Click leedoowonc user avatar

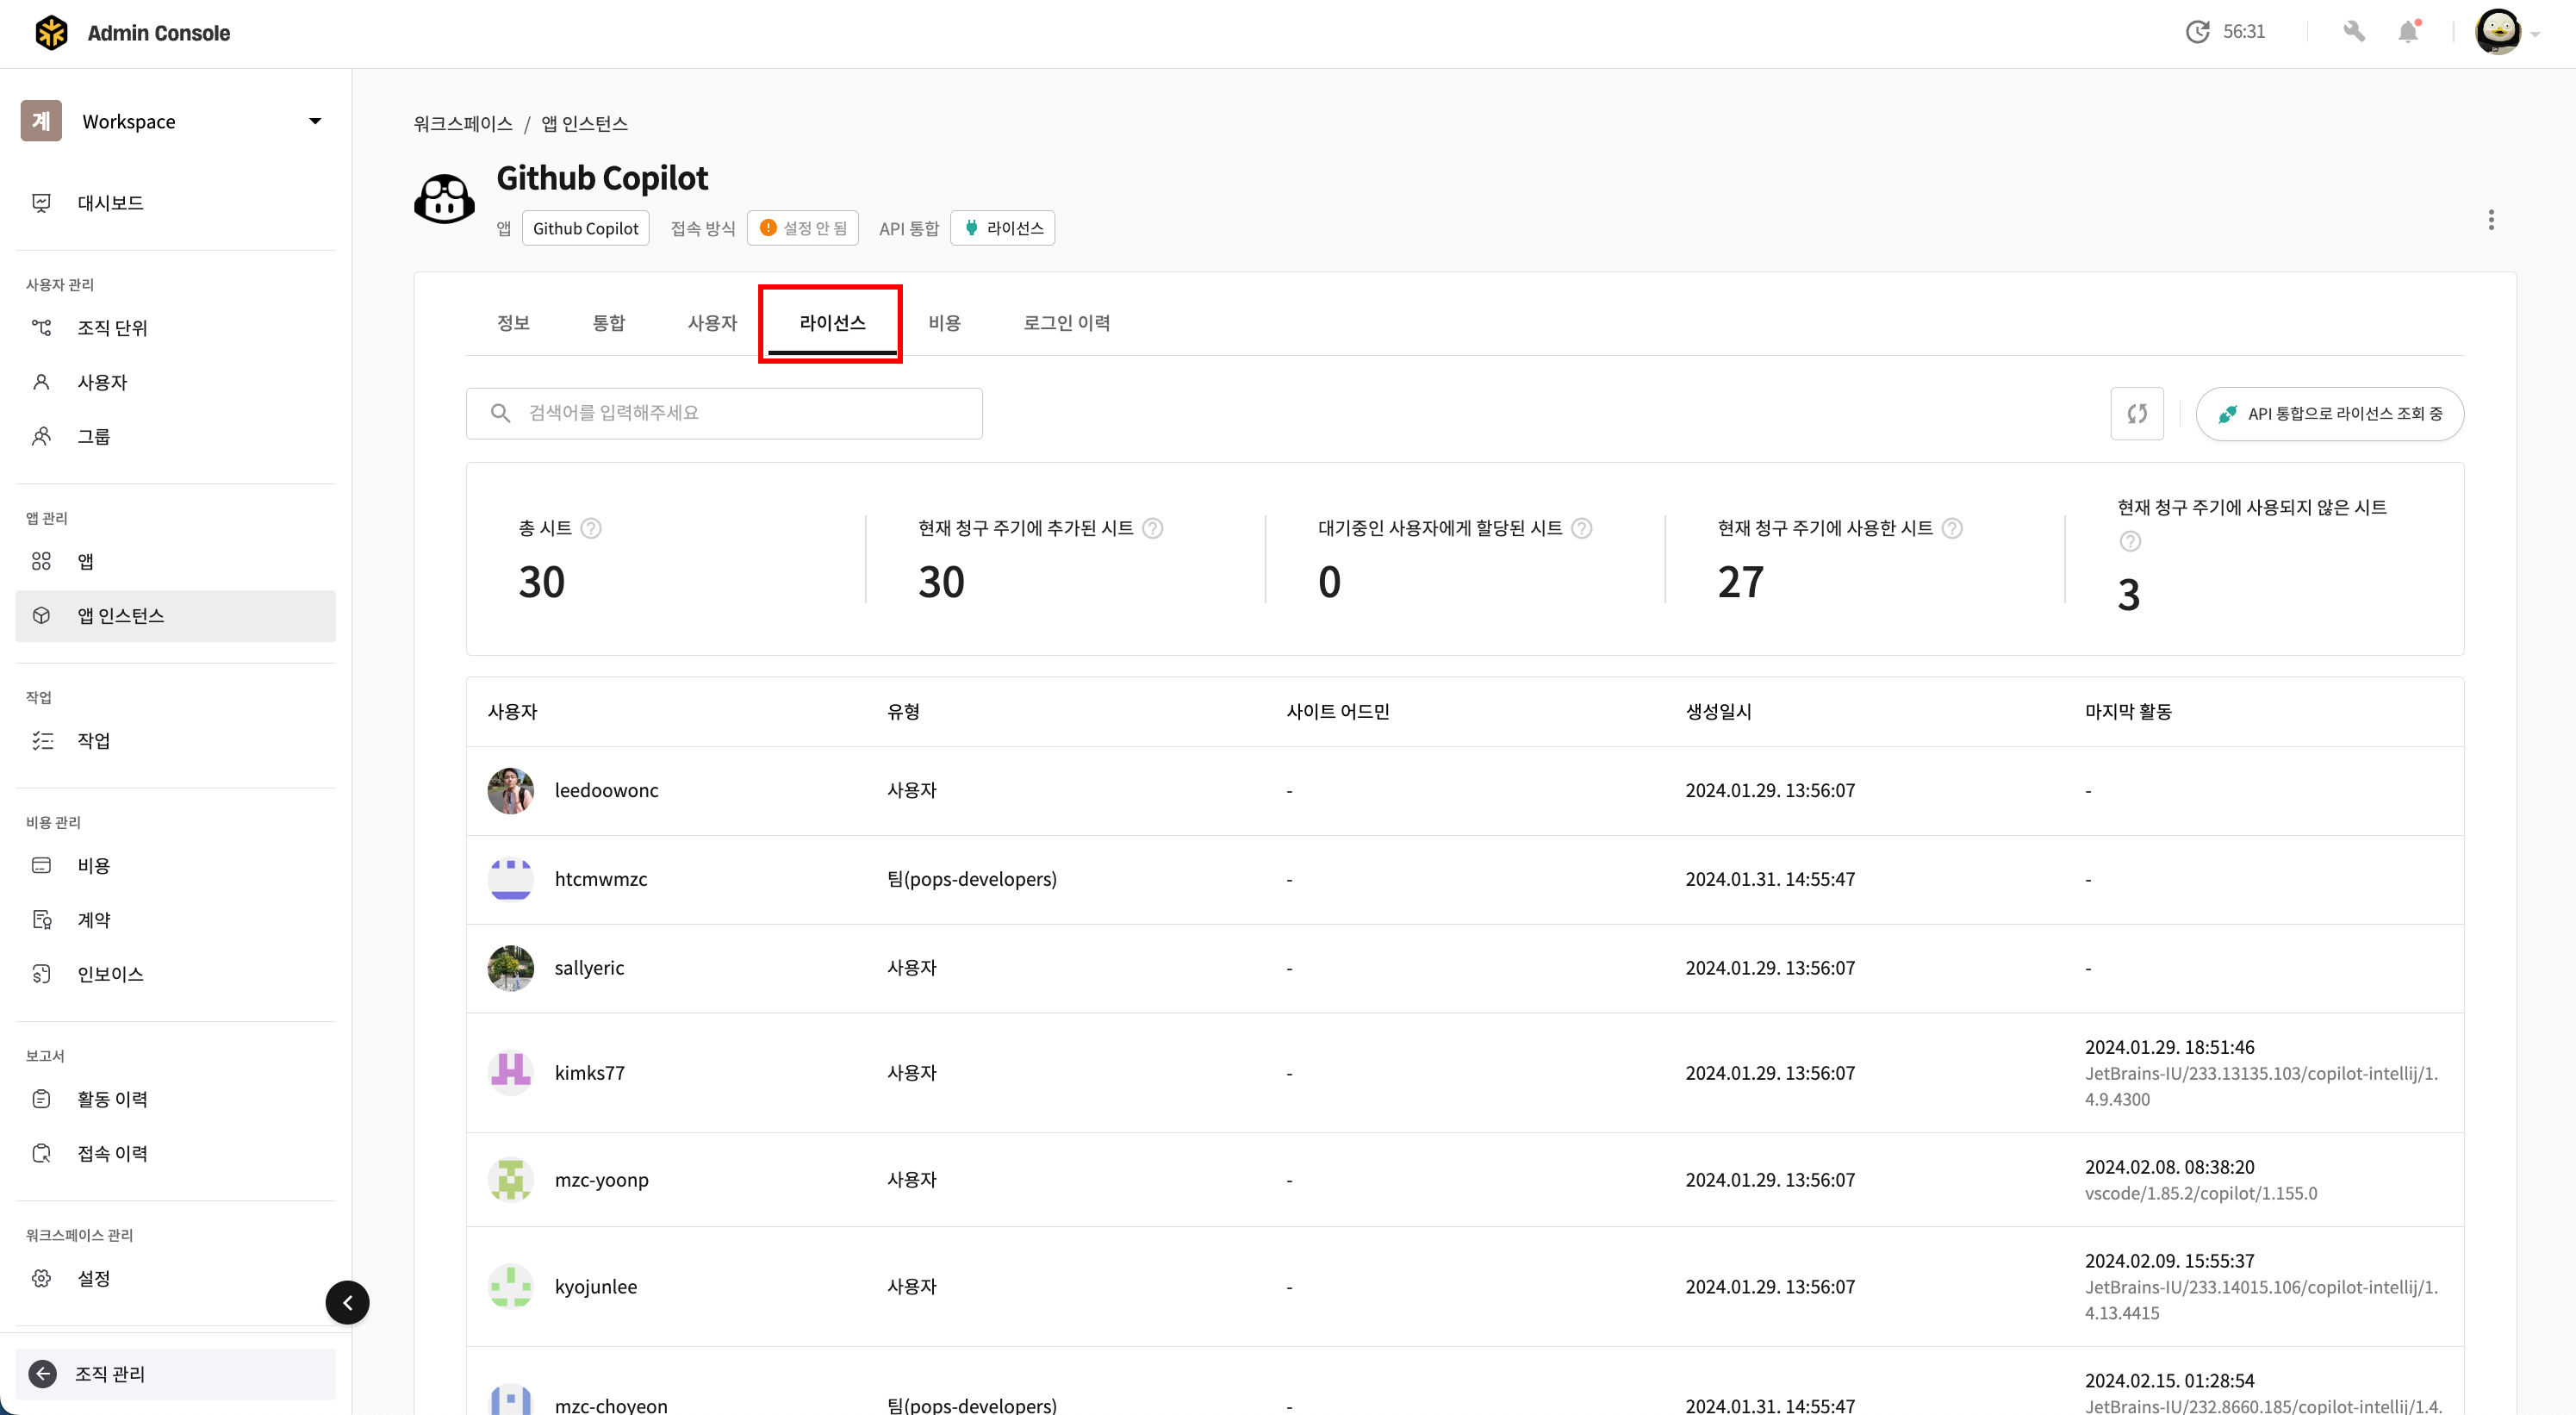coord(510,791)
